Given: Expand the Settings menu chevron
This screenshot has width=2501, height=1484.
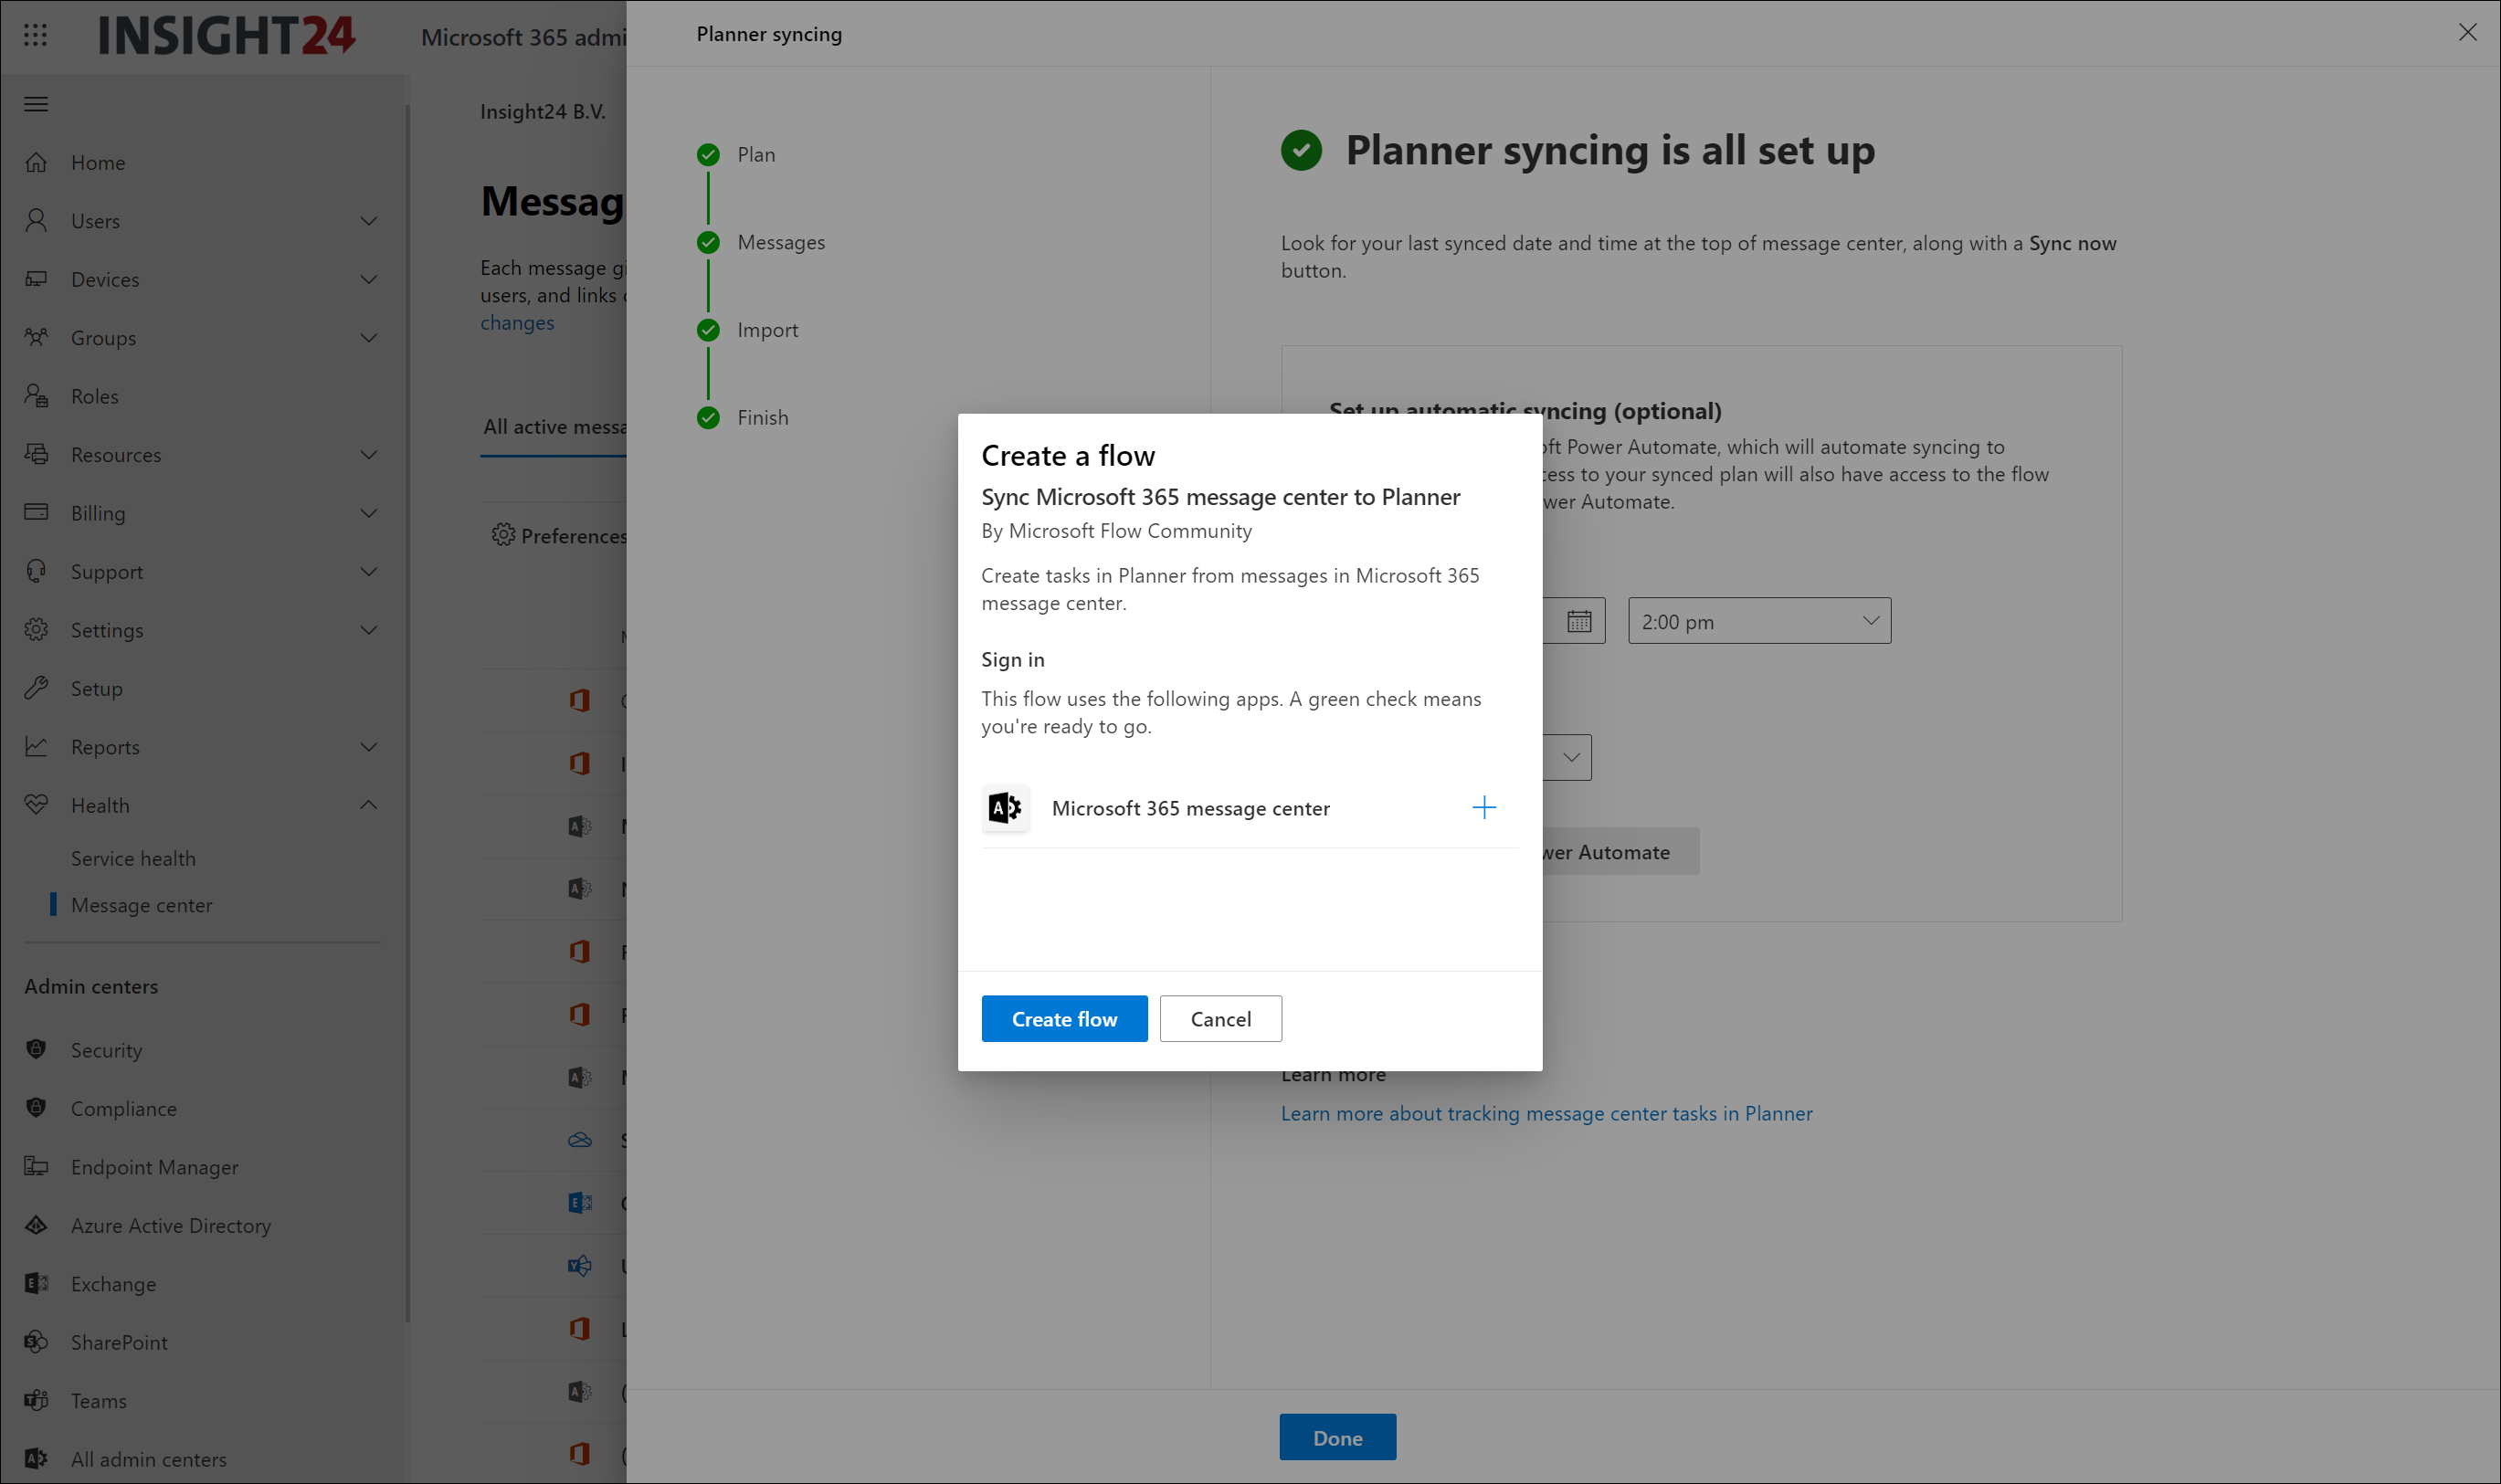Looking at the screenshot, I should pos(368,630).
